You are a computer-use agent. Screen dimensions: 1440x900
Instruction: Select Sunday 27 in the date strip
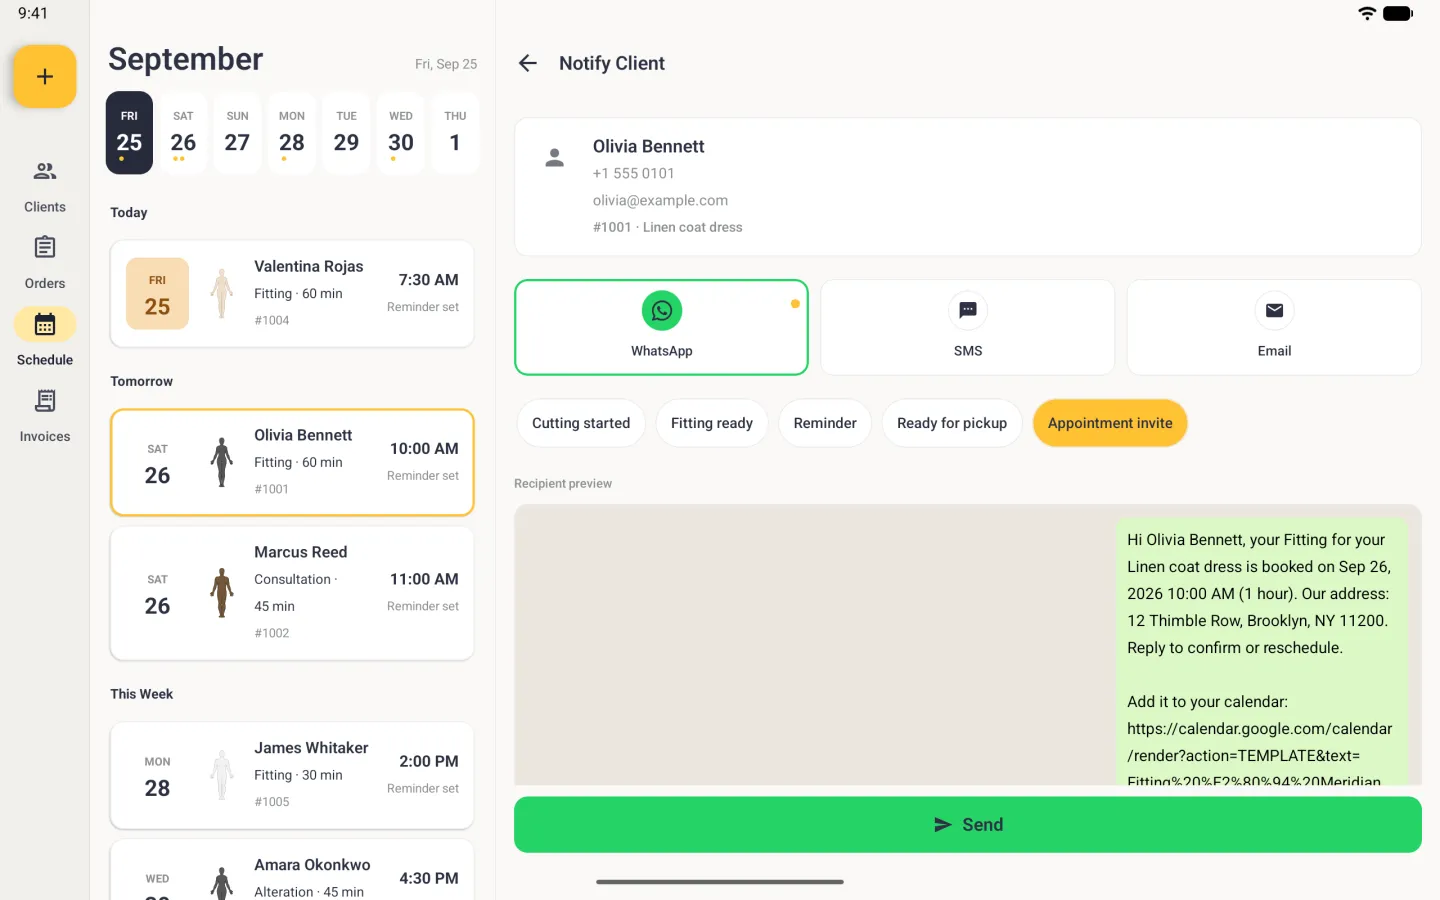click(x=238, y=133)
